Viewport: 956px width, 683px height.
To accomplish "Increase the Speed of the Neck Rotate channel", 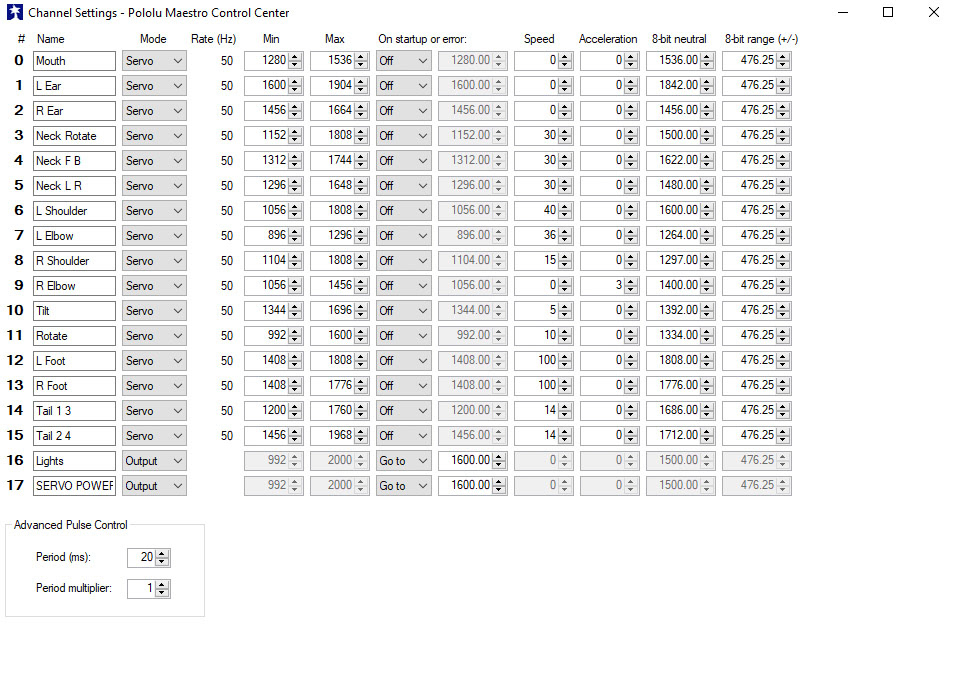I will click(565, 132).
